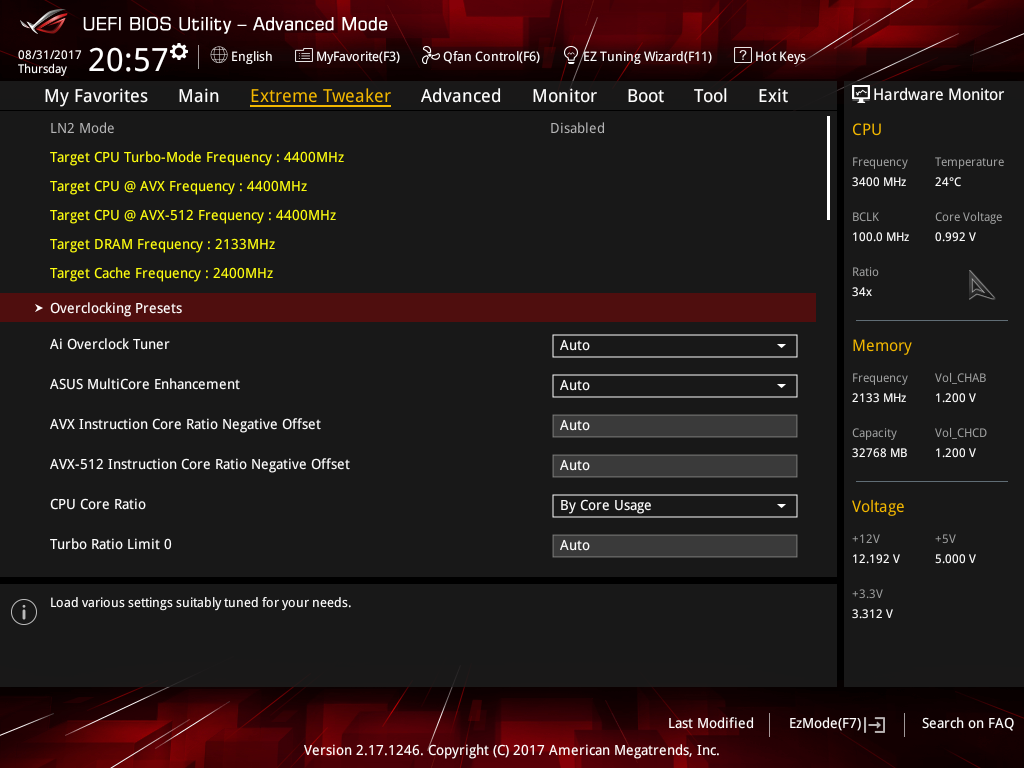The height and width of the screenshot is (768, 1024).
Task: Click the Hot Keys question mark icon
Action: click(x=742, y=56)
